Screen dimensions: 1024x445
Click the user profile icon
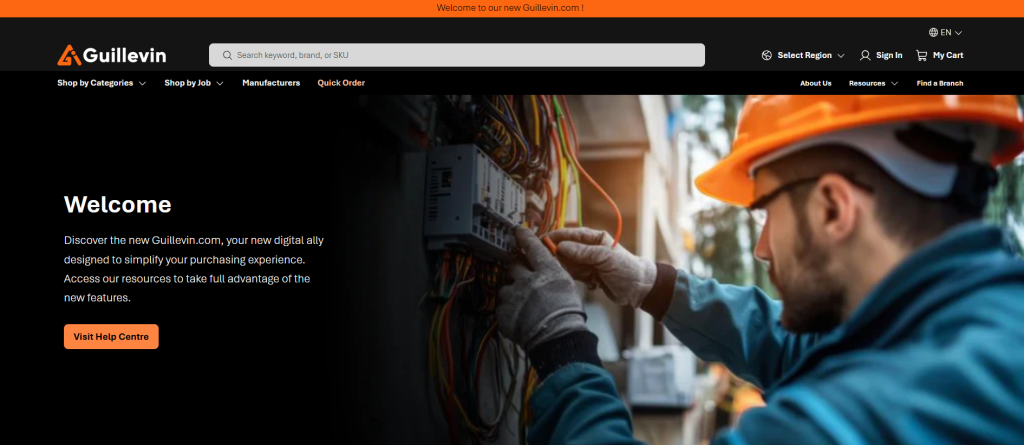point(865,55)
